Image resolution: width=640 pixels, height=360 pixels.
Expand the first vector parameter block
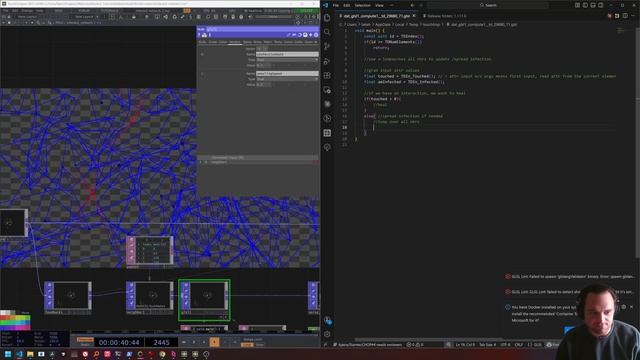(x=202, y=54)
